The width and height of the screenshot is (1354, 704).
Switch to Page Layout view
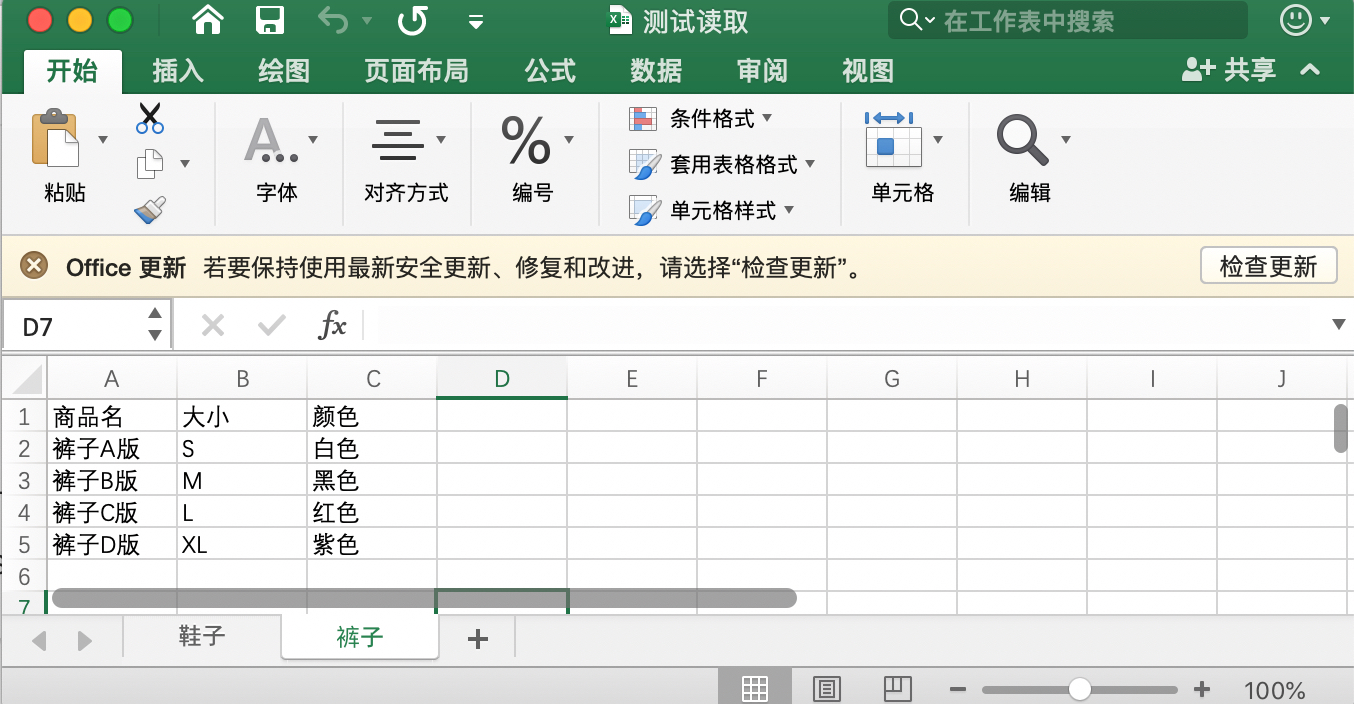(826, 688)
